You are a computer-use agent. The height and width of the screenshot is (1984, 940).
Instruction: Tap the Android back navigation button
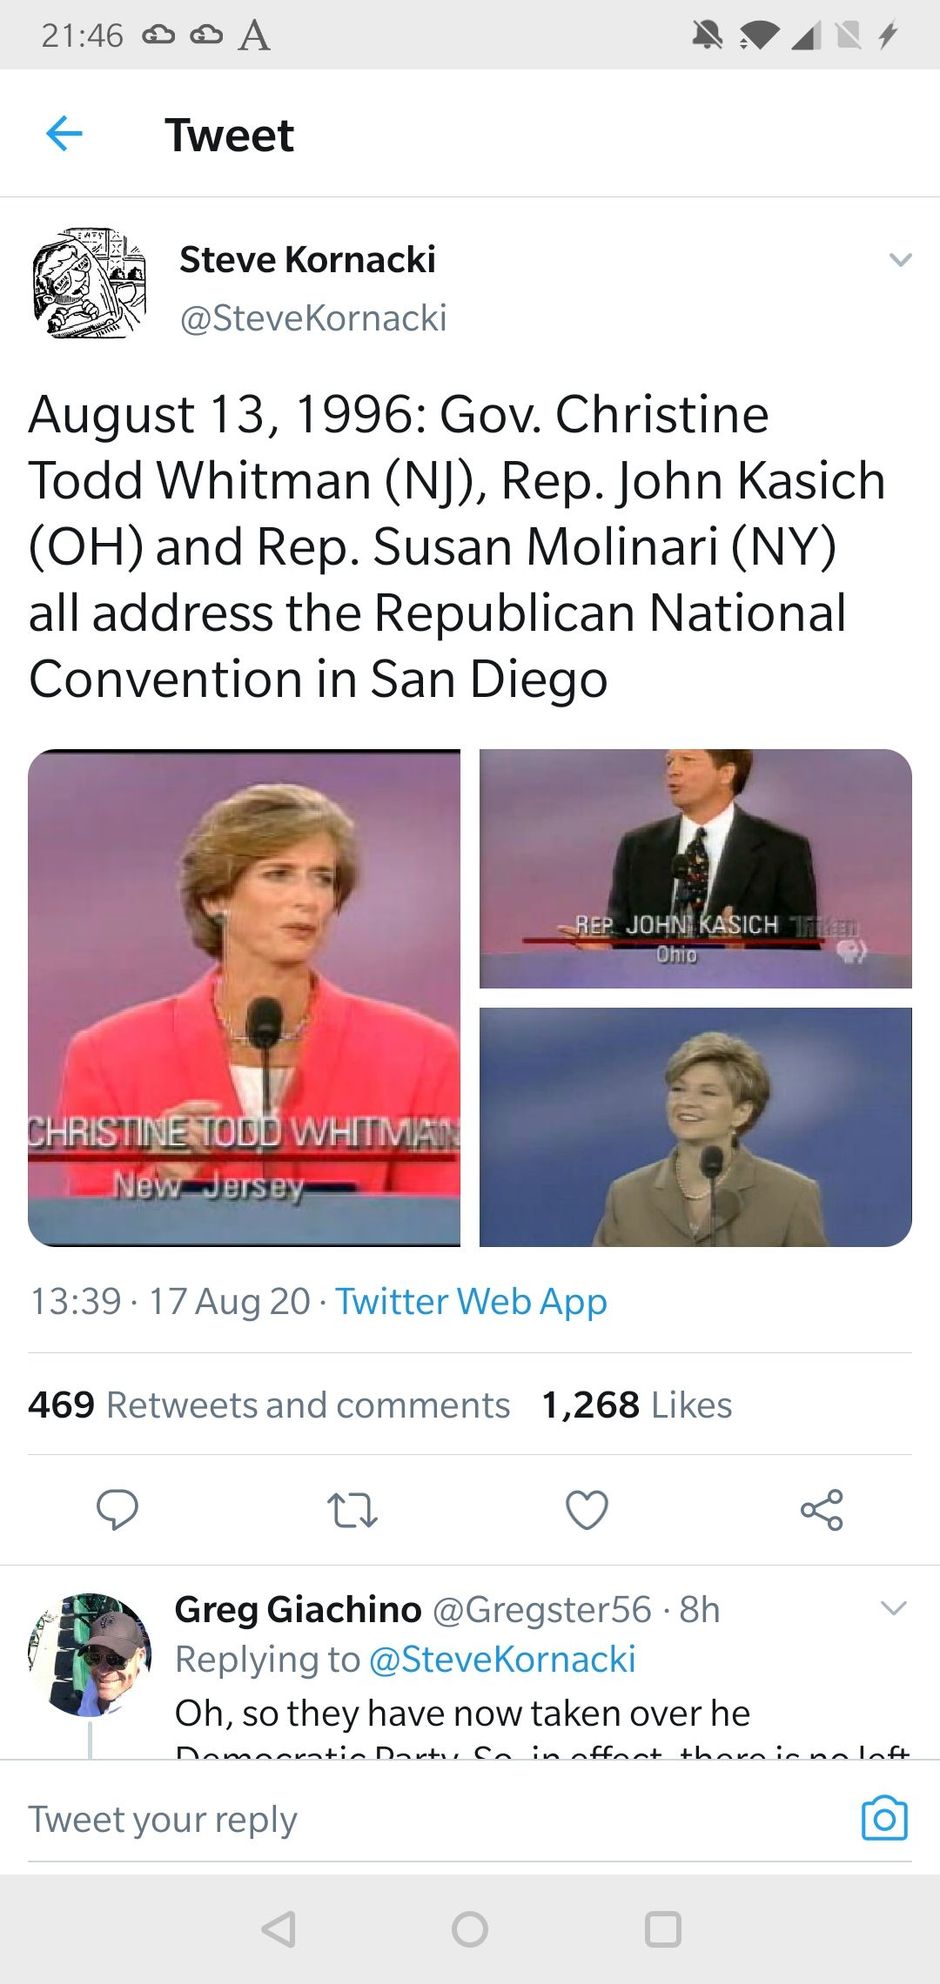(278, 1929)
